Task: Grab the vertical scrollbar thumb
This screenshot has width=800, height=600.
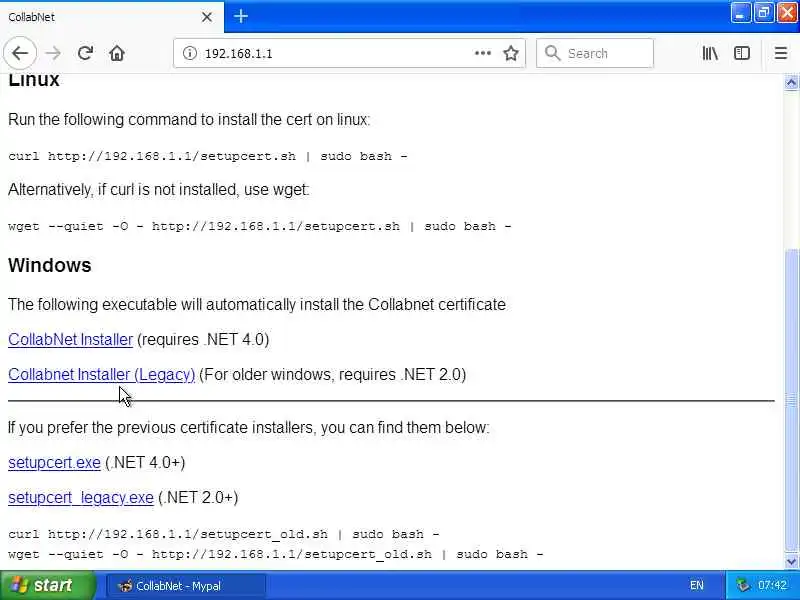Action: [791, 401]
